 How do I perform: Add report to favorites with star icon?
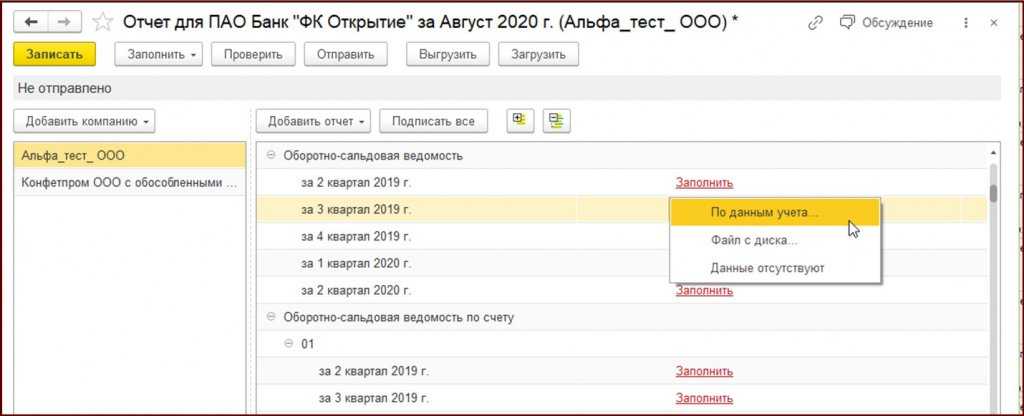[x=103, y=23]
